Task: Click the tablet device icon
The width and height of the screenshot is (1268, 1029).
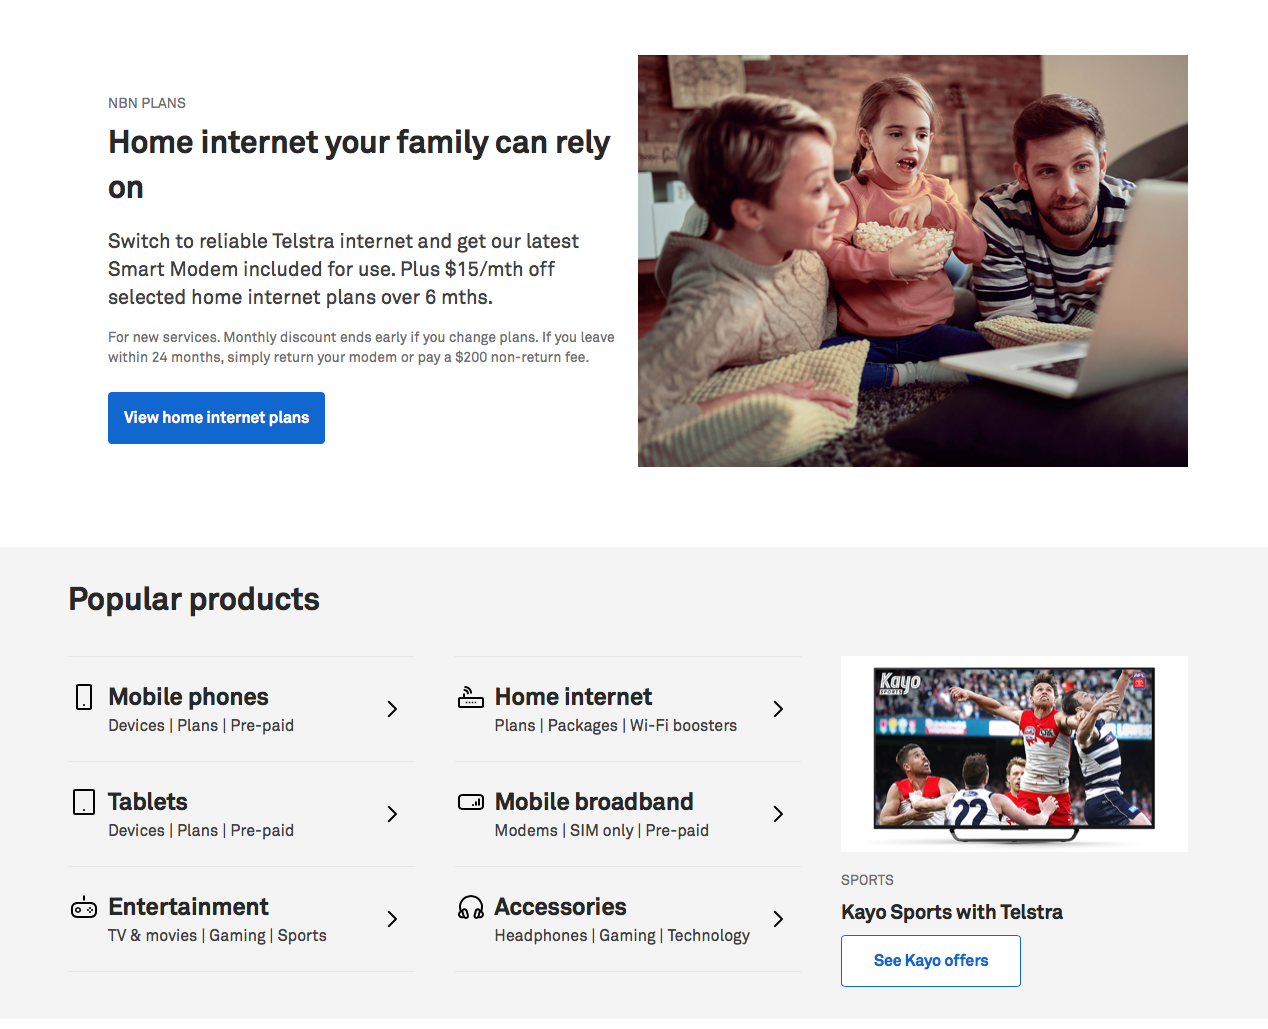Action: coord(84,802)
